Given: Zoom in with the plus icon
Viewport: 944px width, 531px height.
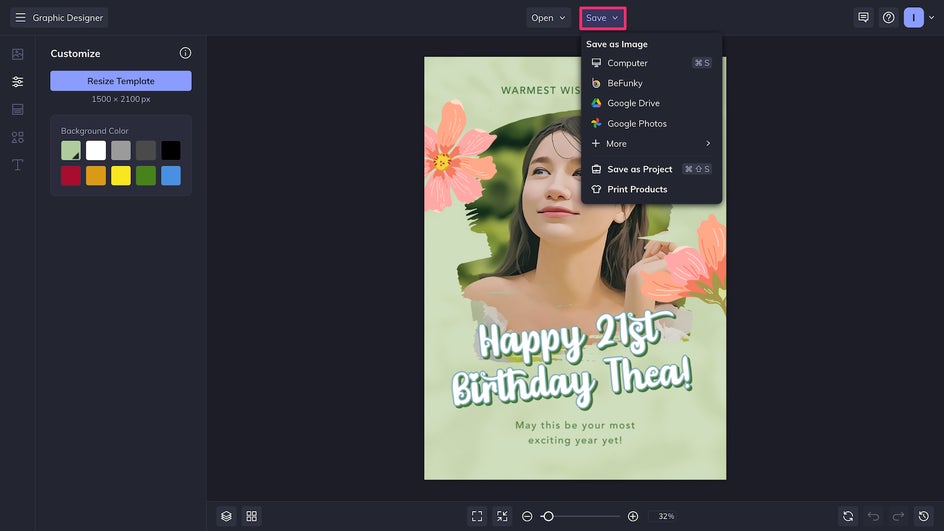Looking at the screenshot, I should point(633,516).
